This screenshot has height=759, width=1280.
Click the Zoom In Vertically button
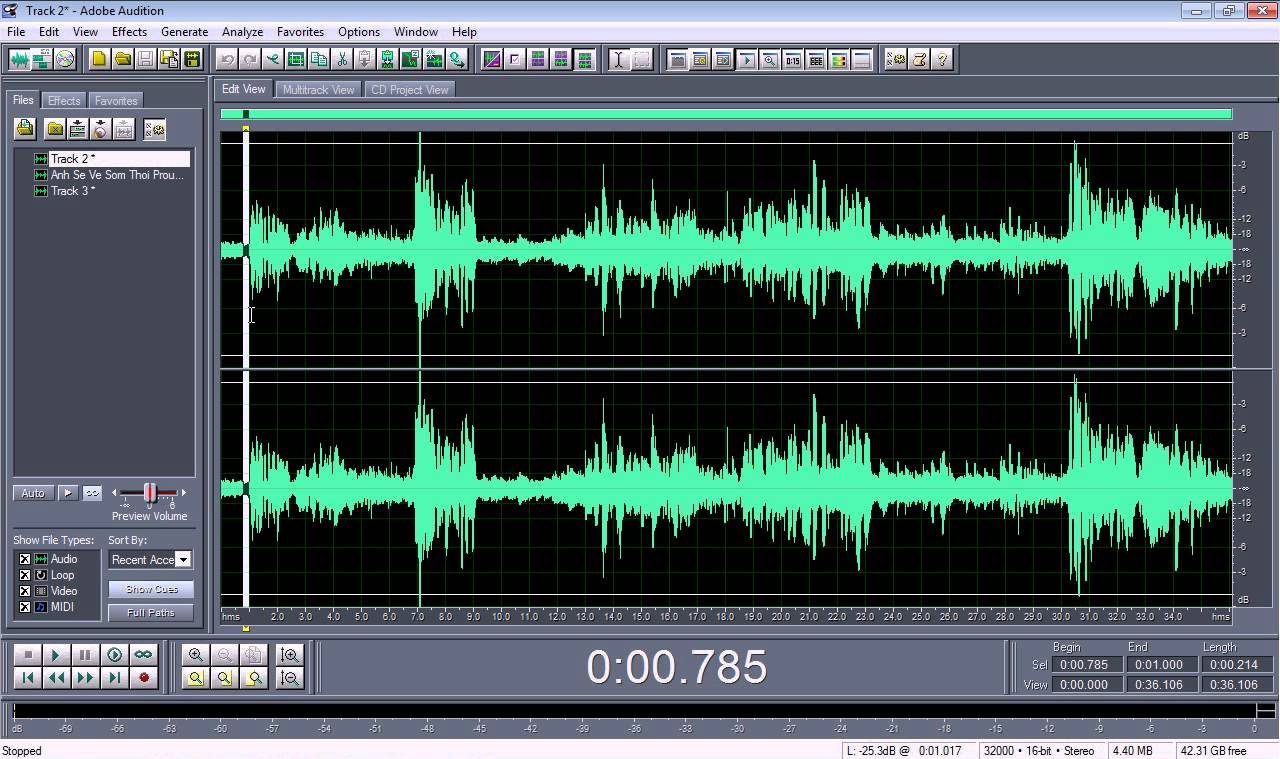click(290, 655)
